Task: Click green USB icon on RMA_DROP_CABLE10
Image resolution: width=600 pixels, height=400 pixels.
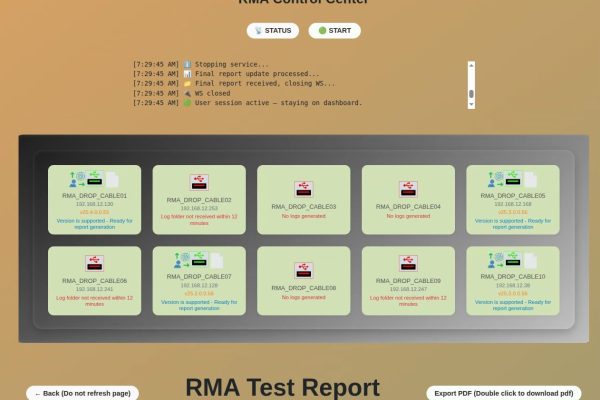Action: [513, 259]
